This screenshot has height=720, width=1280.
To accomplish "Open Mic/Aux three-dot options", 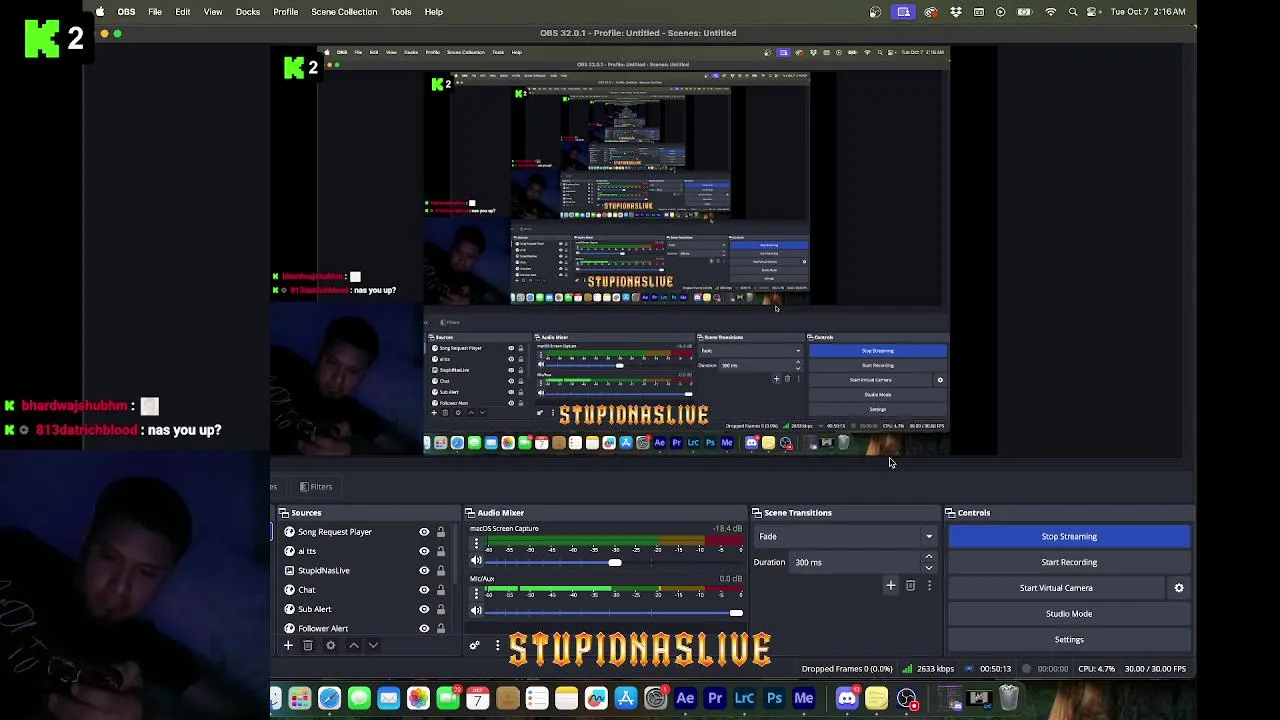I will coord(476,594).
